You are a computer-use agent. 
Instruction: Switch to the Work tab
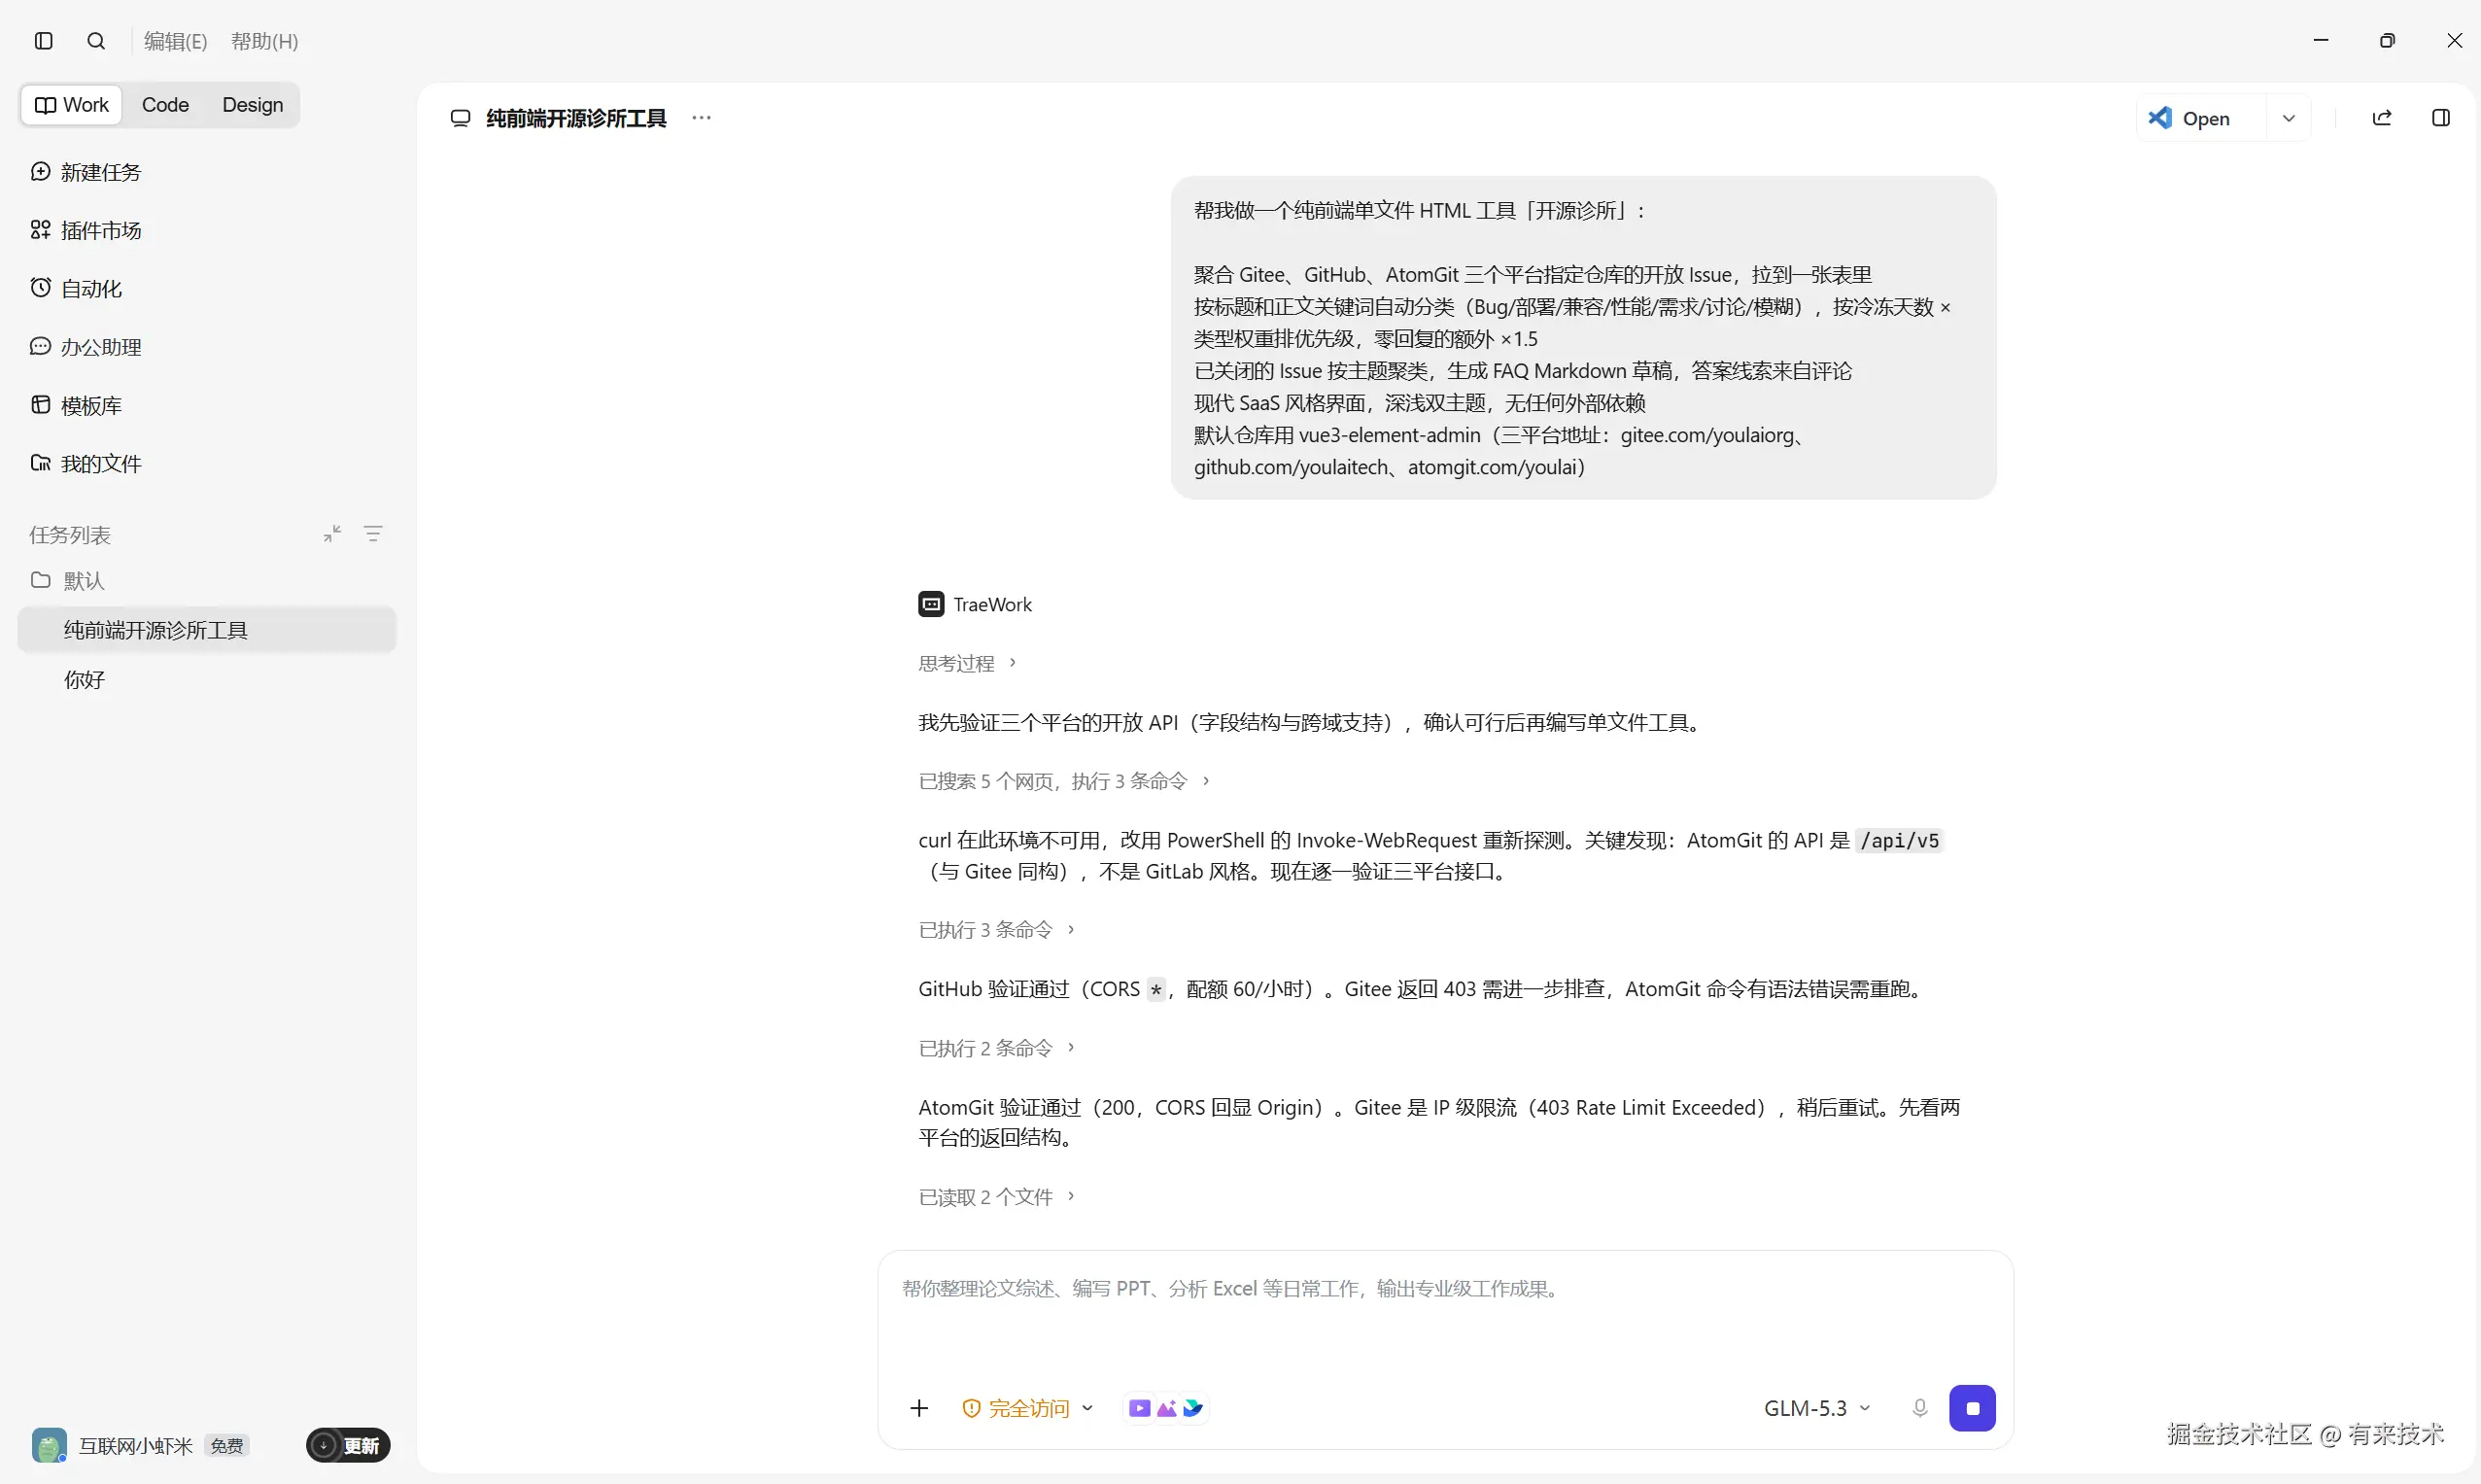pyautogui.click(x=72, y=105)
